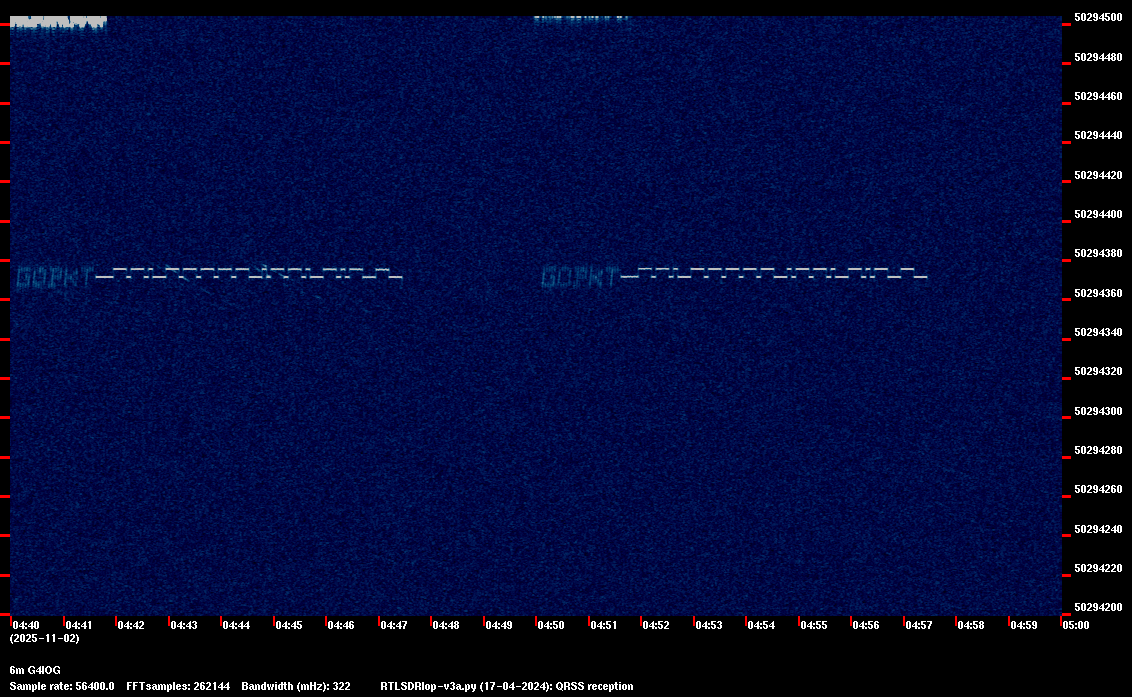Click the 05:00 time axis label

1076,625
